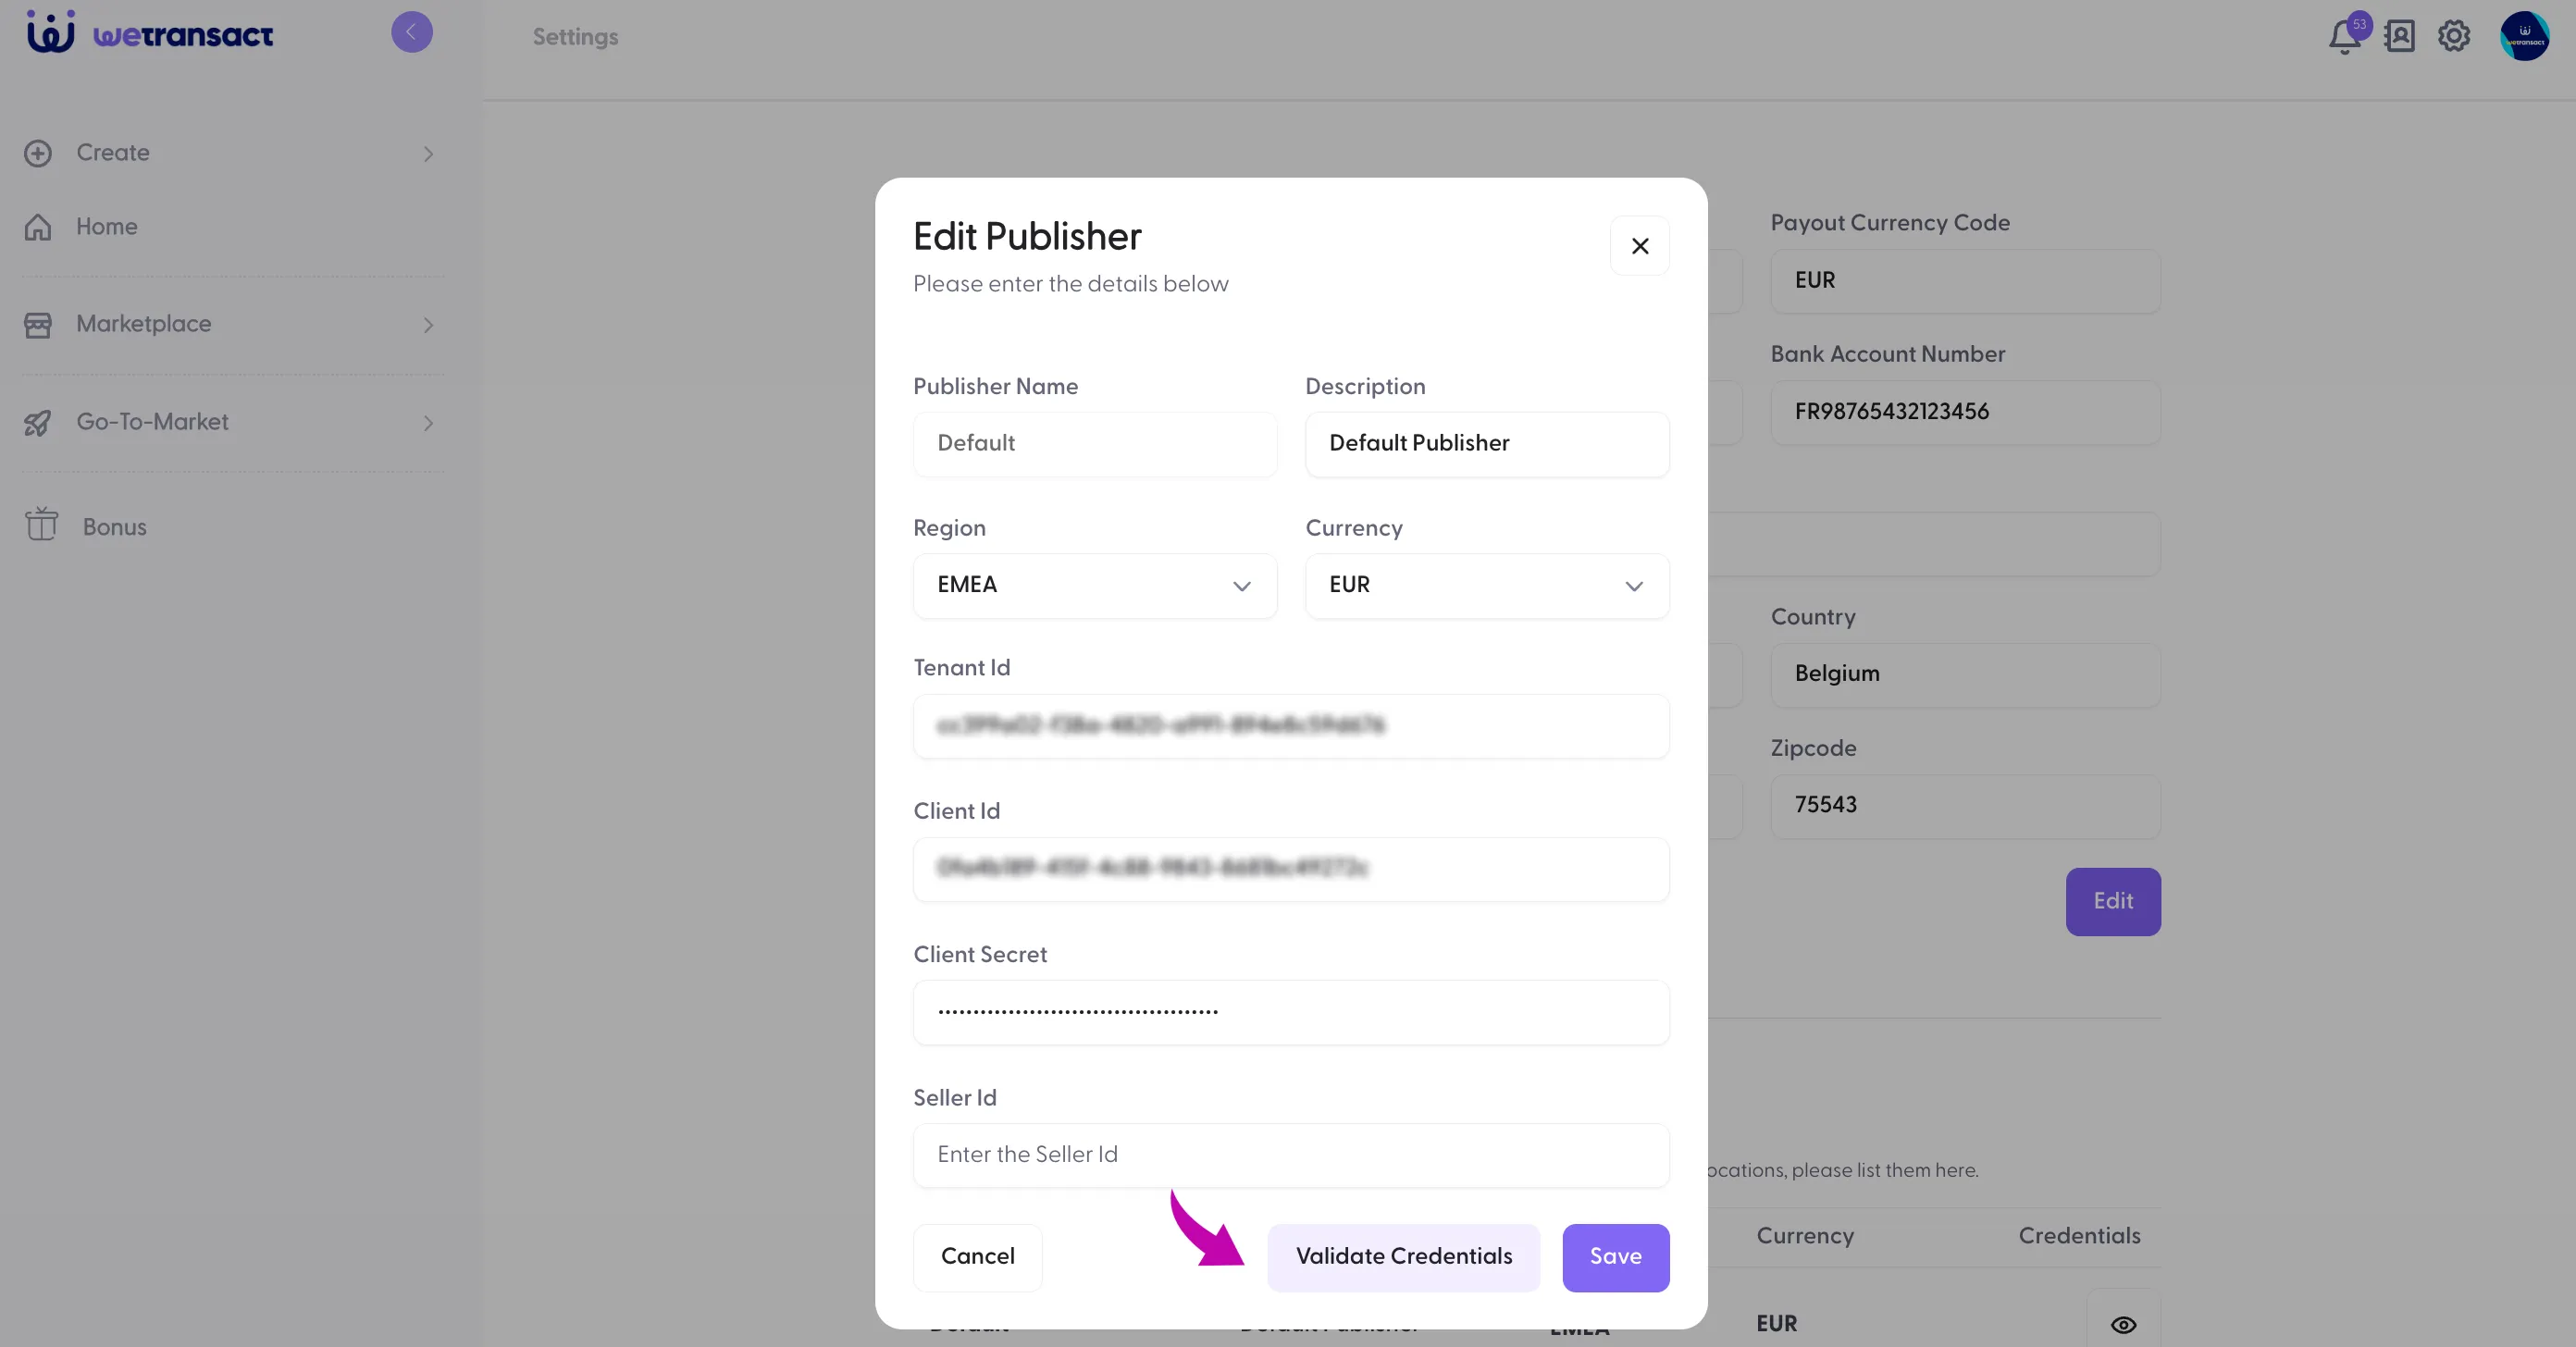
Task: Focus the Publisher Name field
Action: [x=1095, y=443]
